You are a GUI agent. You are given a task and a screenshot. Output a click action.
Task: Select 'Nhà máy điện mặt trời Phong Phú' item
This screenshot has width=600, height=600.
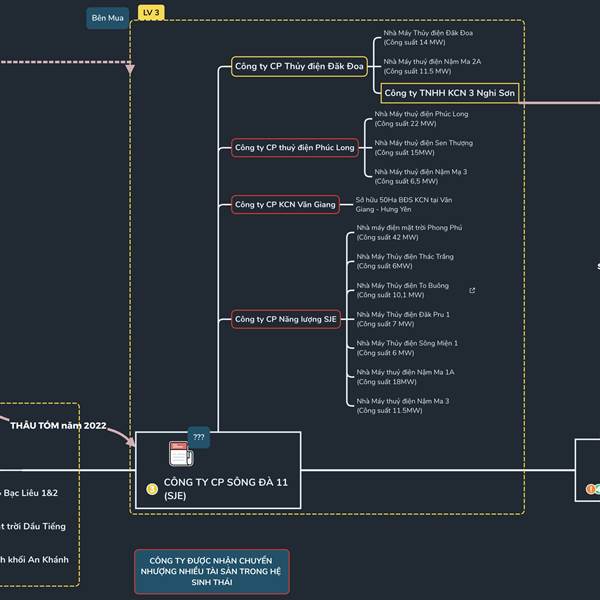409,232
